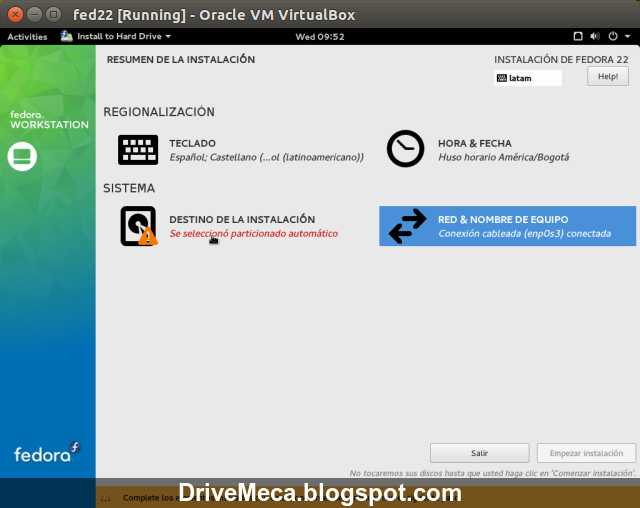Minimize the VirtualBox window
This screenshot has height=508, width=640.
click(34, 15)
